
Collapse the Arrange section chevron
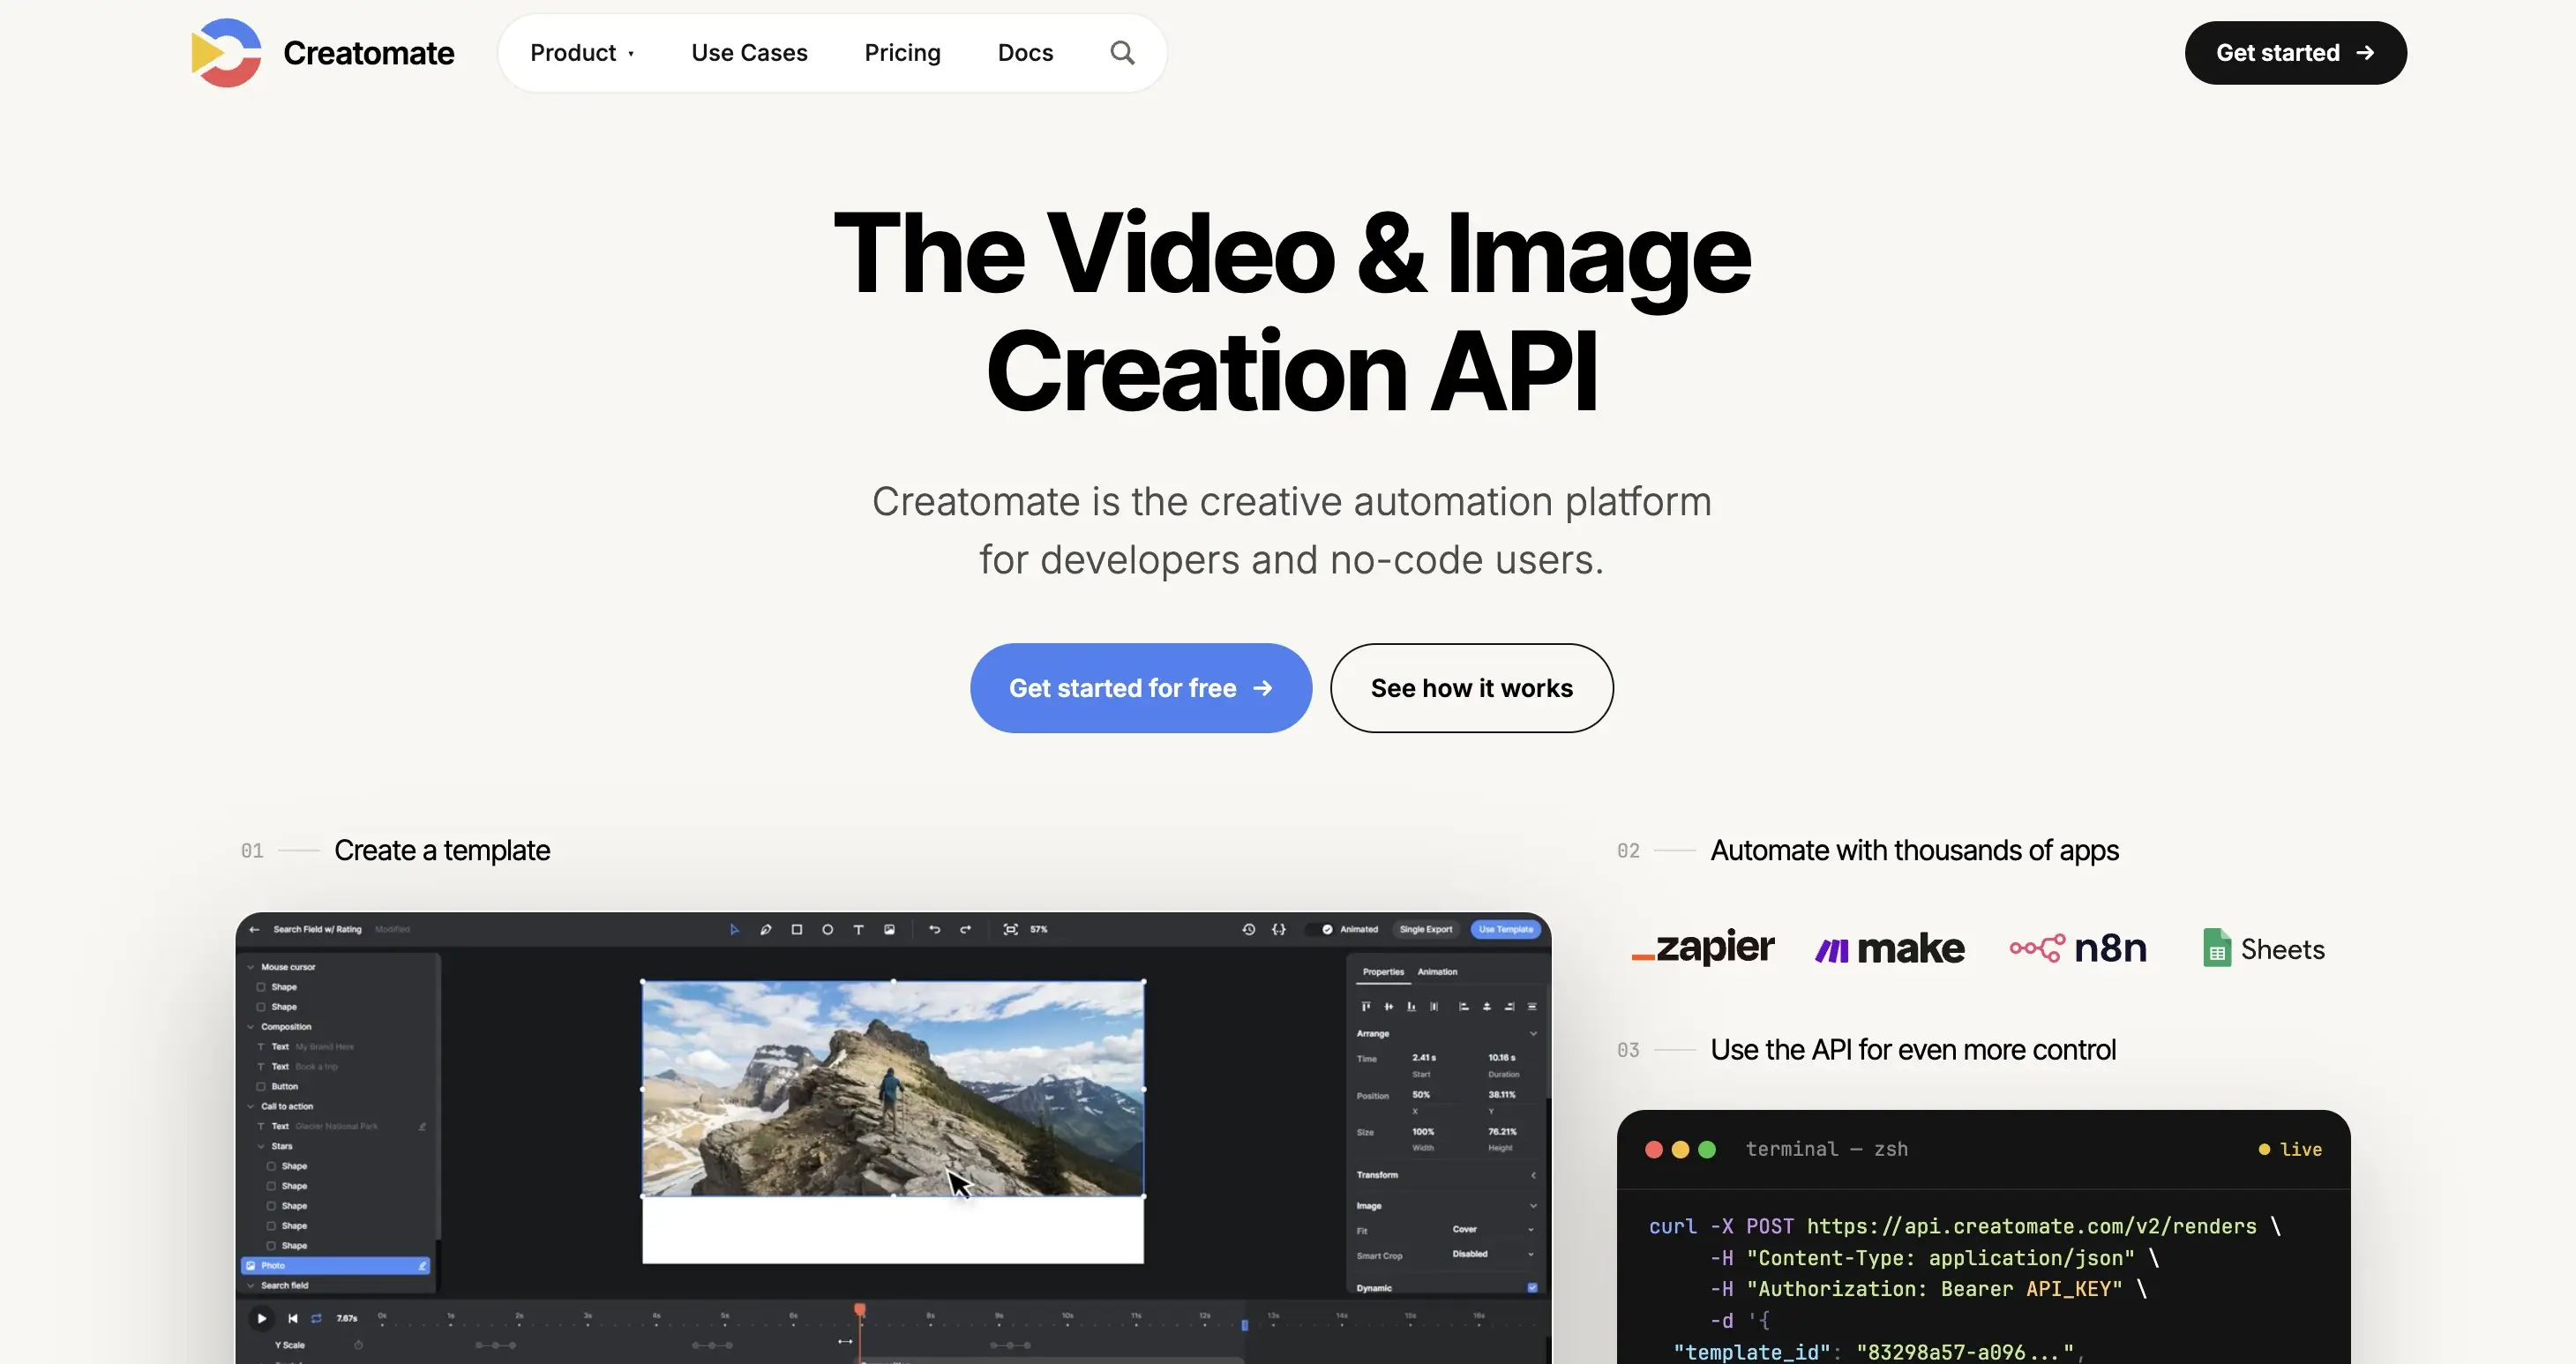pyautogui.click(x=1533, y=1033)
